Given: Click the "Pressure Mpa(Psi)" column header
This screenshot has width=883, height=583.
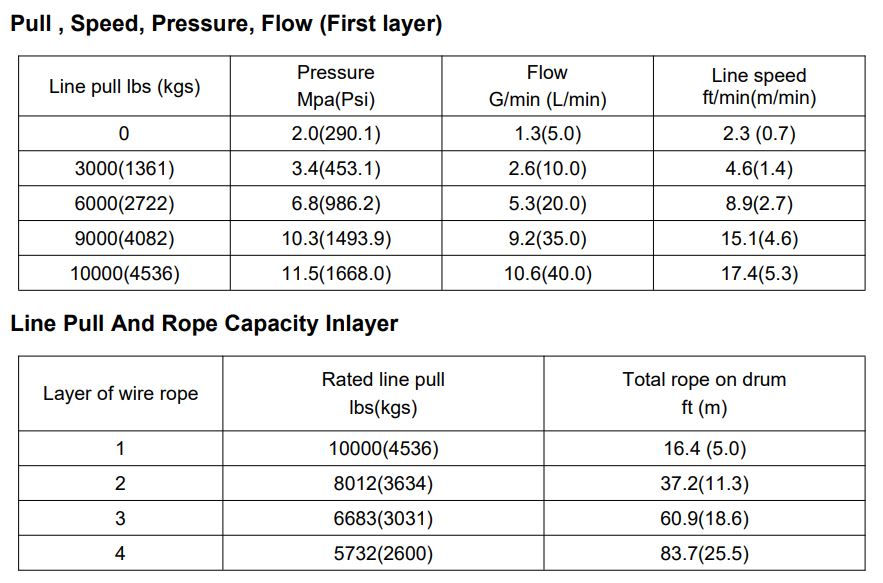Looking at the screenshot, I should (x=336, y=86).
